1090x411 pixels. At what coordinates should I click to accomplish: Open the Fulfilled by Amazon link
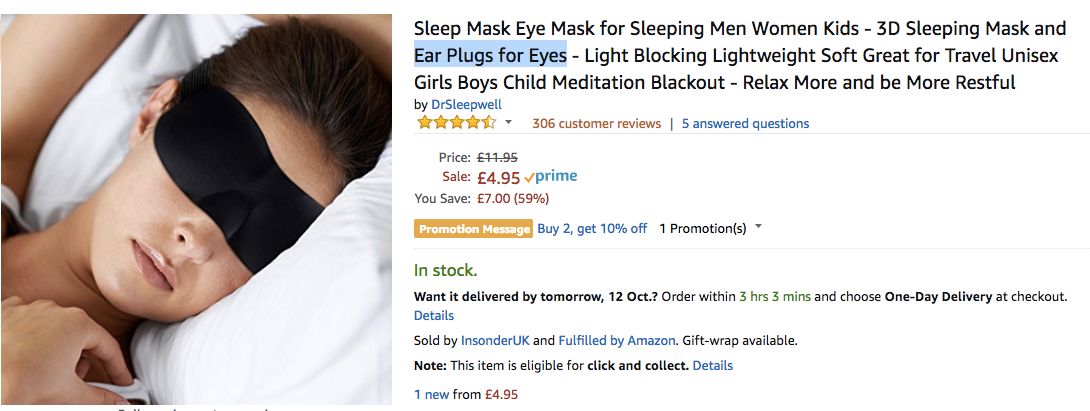tap(617, 340)
